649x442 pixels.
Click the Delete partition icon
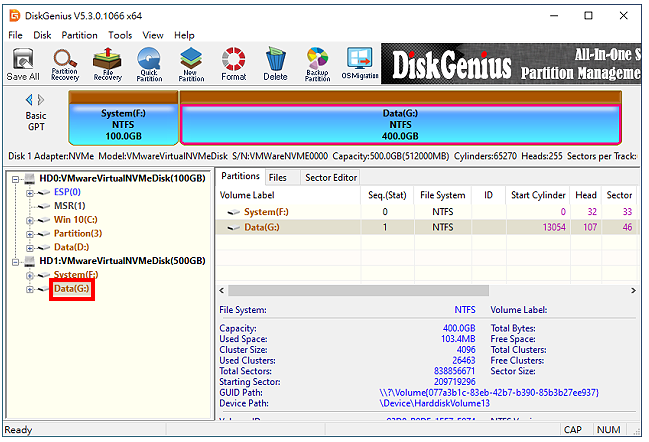(275, 64)
